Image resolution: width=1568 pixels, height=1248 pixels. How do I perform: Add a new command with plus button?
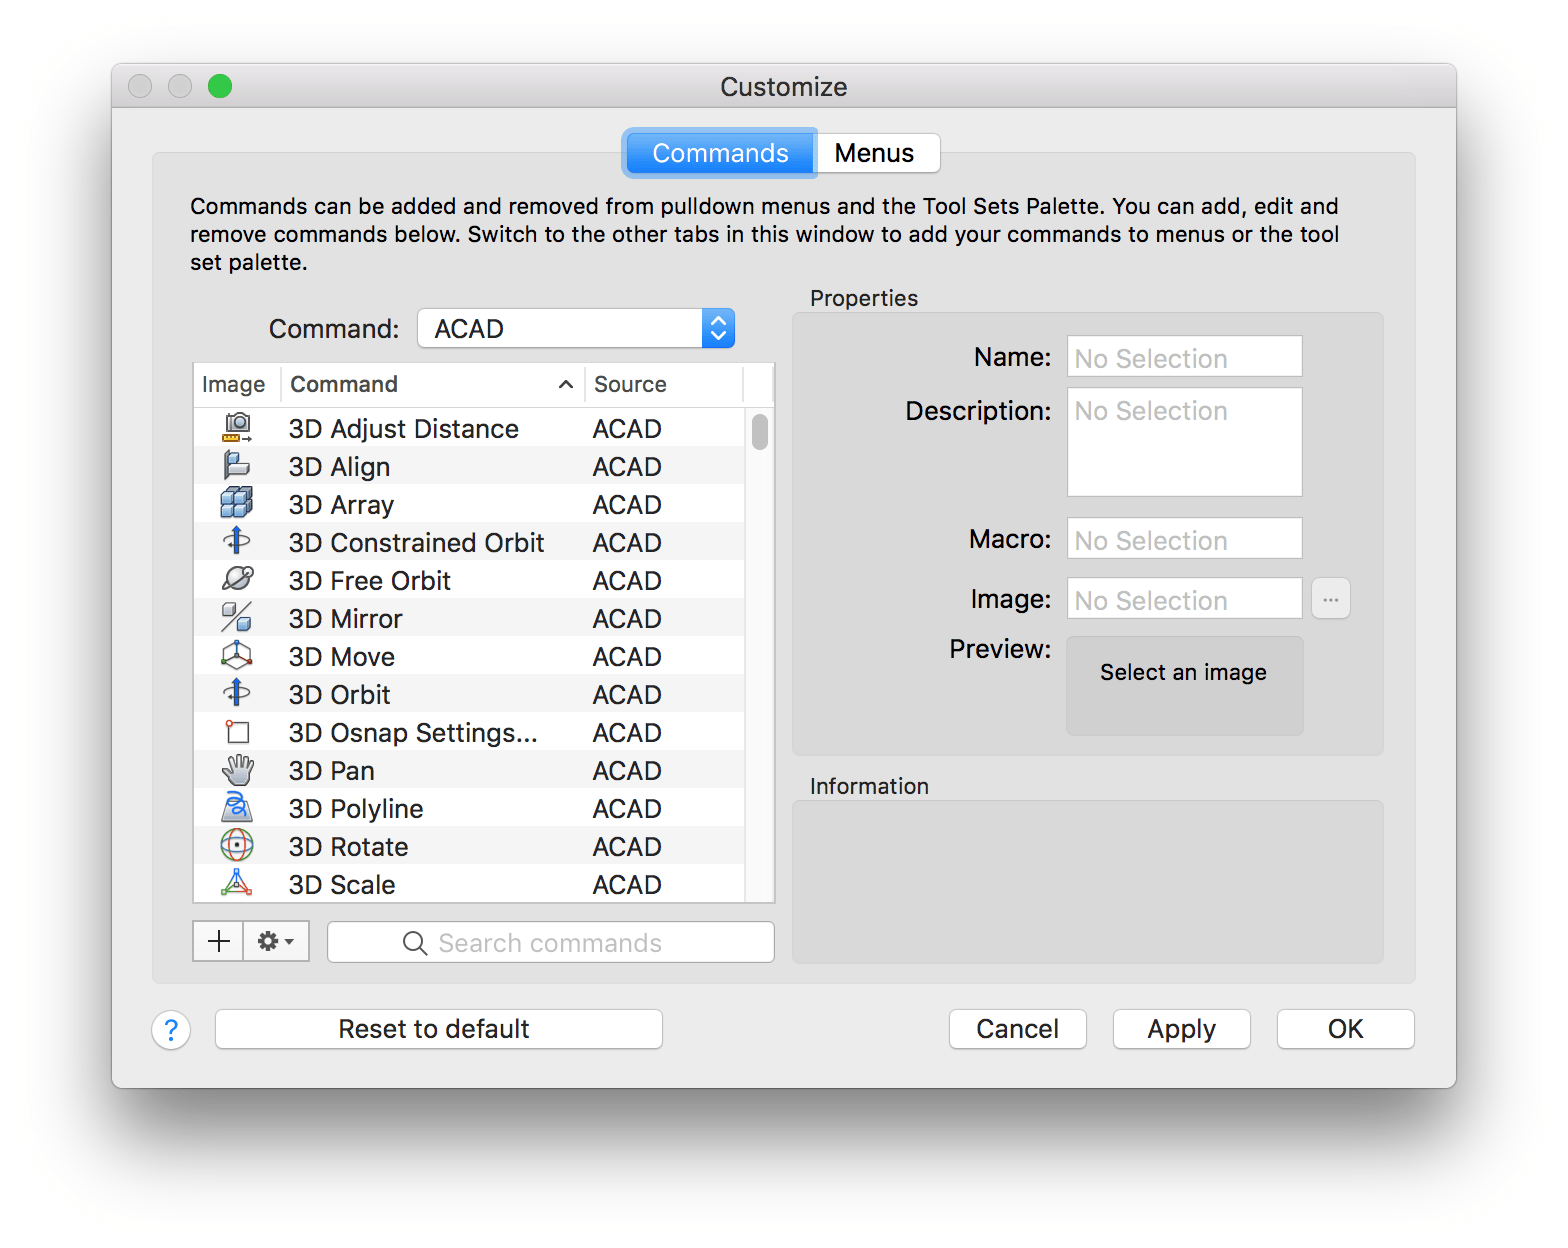218,942
